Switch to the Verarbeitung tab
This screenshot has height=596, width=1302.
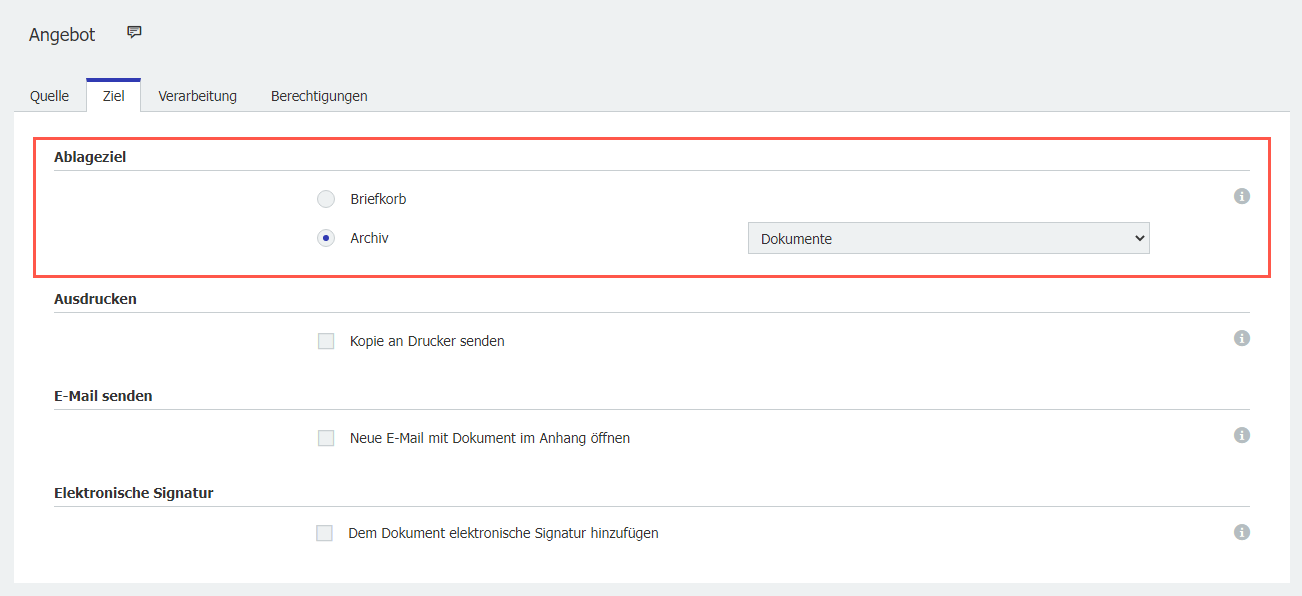tap(197, 95)
